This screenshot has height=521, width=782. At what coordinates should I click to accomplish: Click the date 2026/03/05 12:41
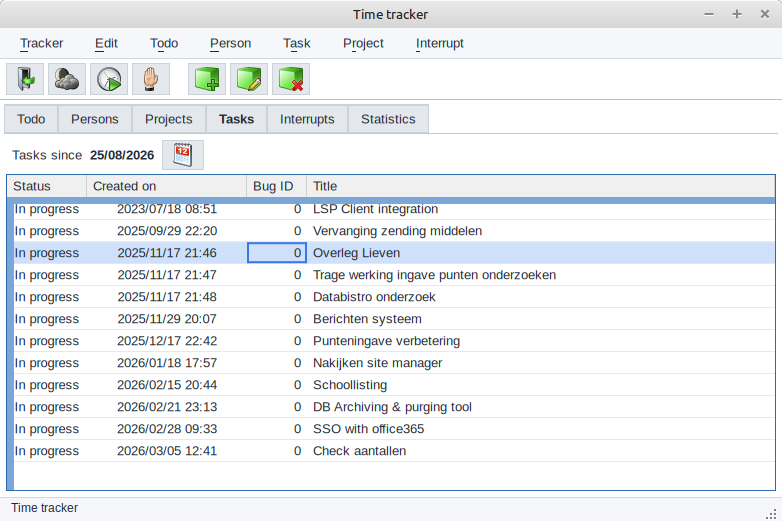pyautogui.click(x=167, y=451)
